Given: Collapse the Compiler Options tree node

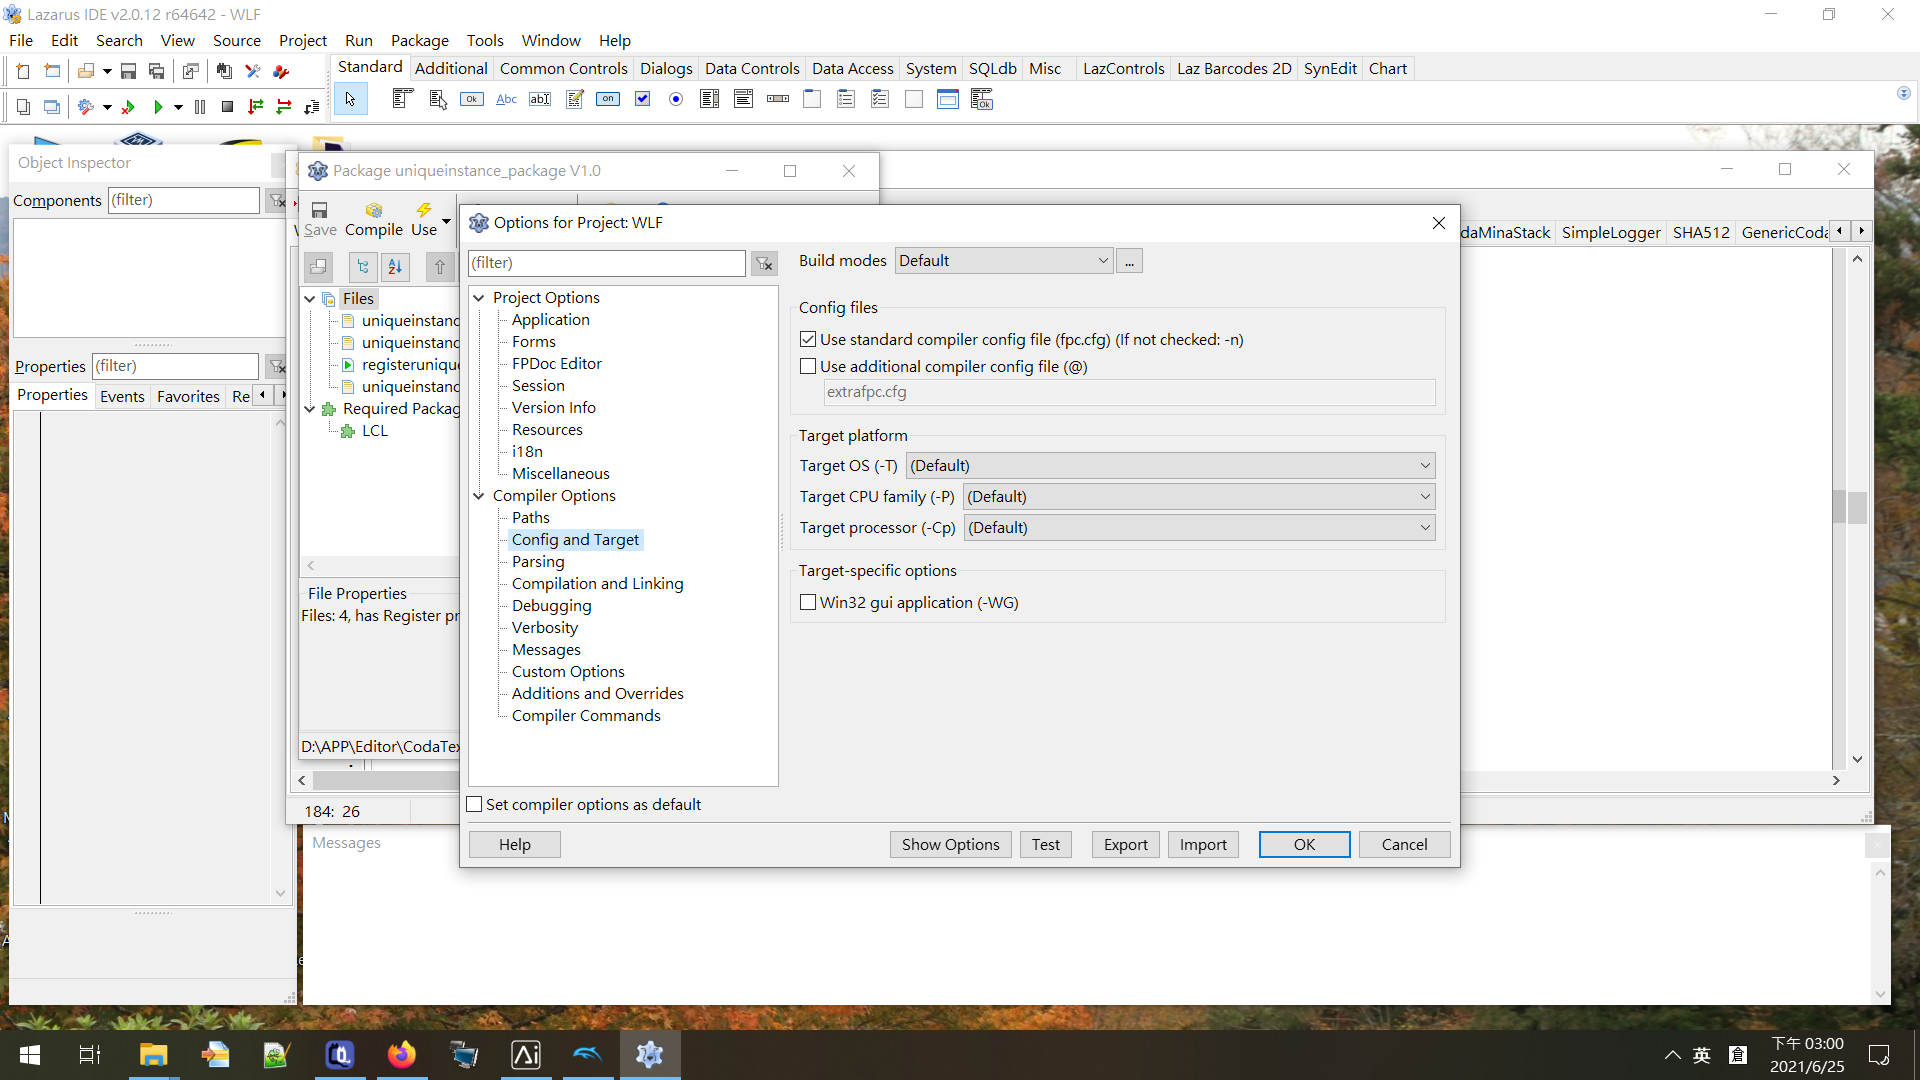Looking at the screenshot, I should 479,495.
